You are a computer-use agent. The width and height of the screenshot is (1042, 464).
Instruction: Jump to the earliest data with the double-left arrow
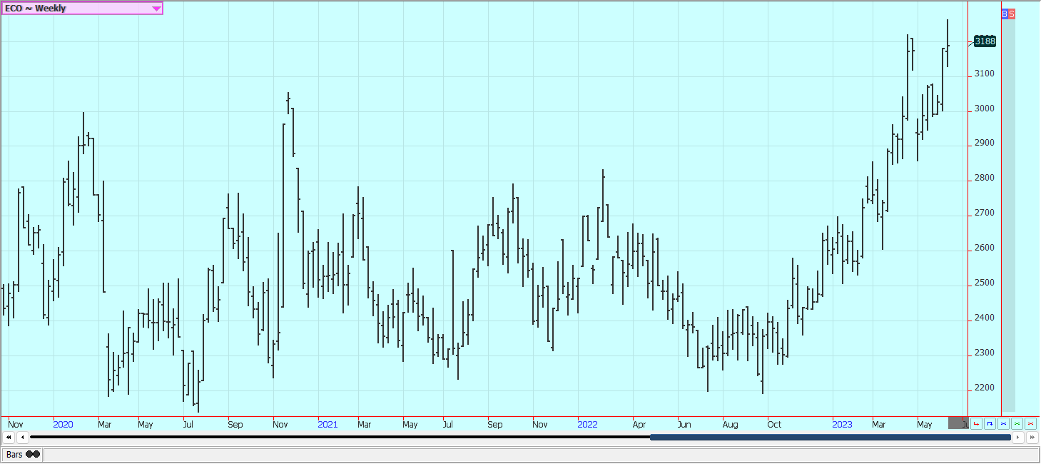pos(8,437)
